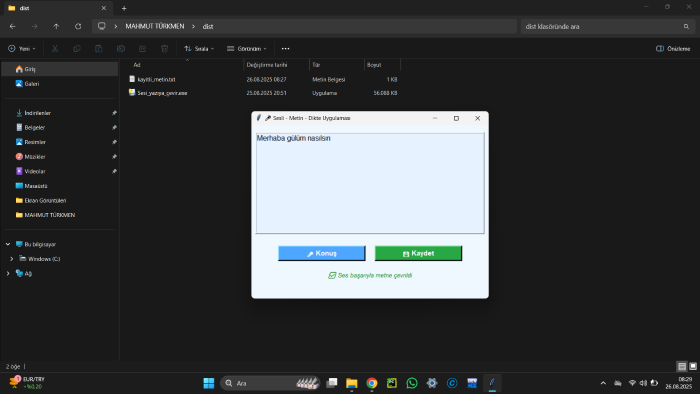Open Giriş home in the sidebar
Image resolution: width=700 pixels, height=394 pixels.
60,69
